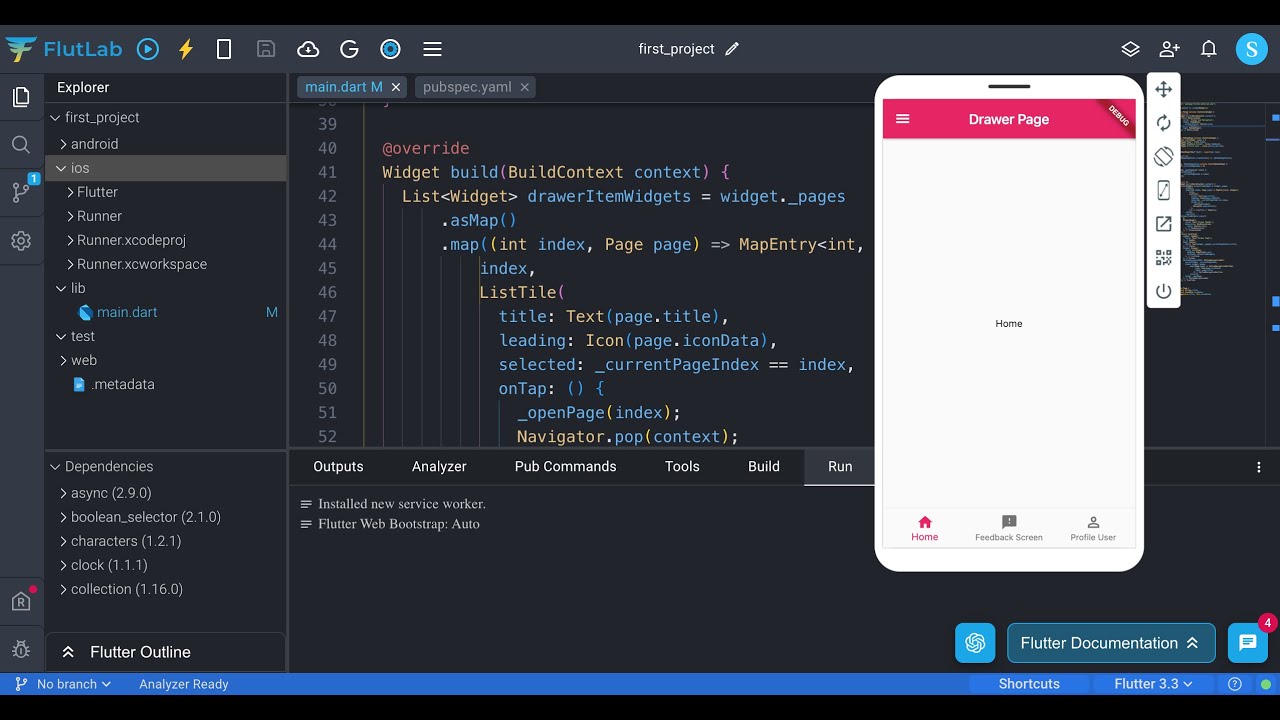Open the Tools tab

pyautogui.click(x=682, y=466)
